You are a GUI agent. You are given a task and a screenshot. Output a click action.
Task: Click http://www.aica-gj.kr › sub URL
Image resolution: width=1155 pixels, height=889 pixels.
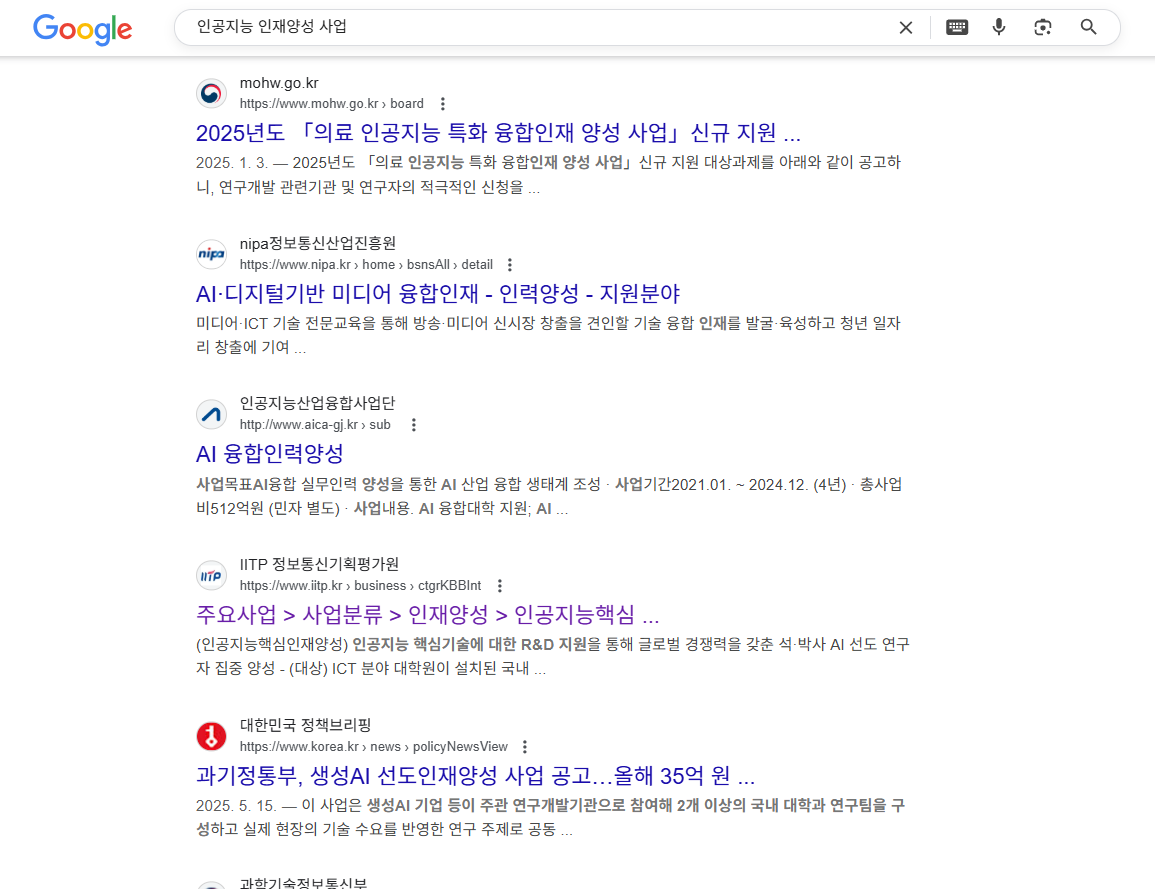(315, 425)
